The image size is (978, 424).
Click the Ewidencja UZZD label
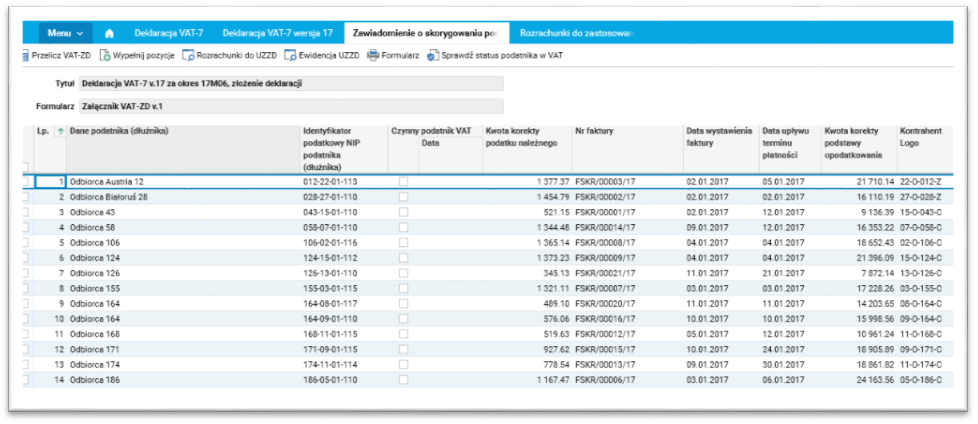coord(329,55)
